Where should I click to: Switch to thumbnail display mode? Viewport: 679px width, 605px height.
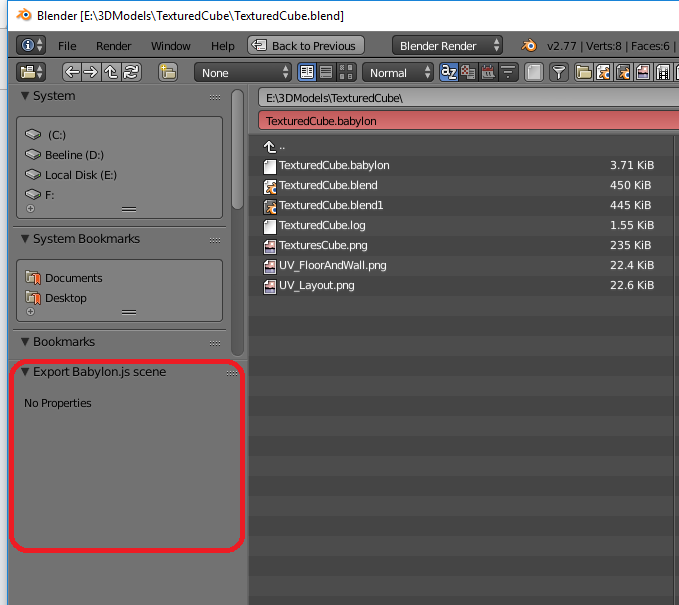click(x=346, y=72)
